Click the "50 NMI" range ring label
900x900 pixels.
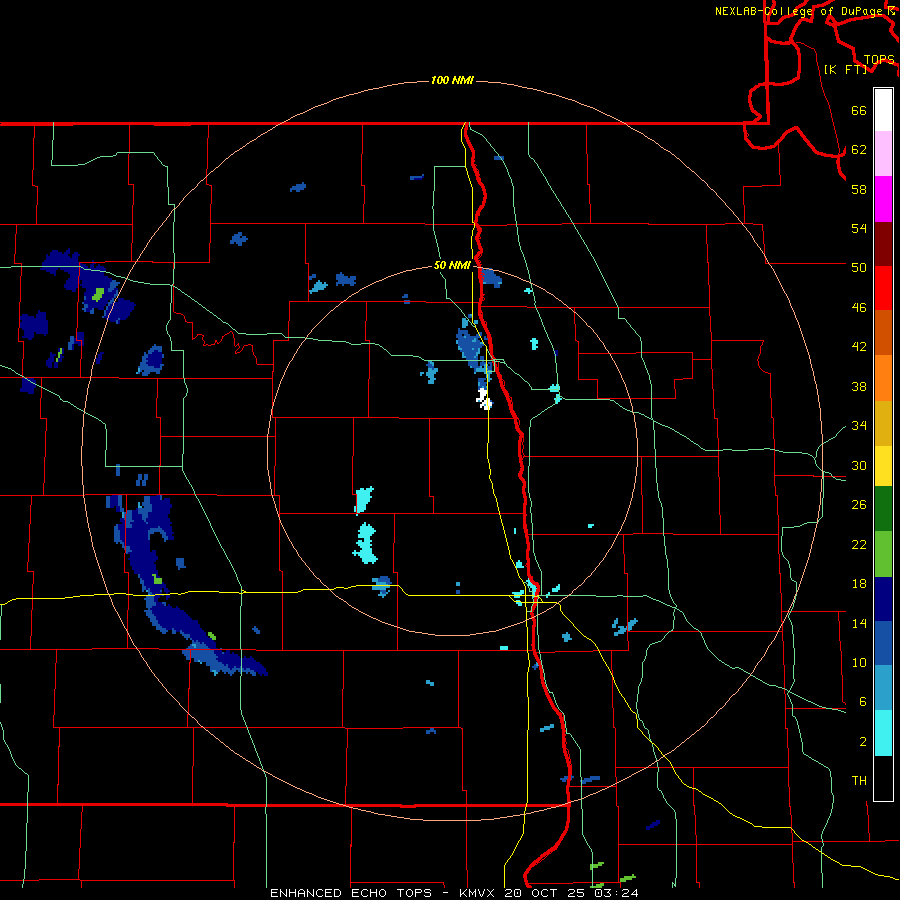[452, 265]
